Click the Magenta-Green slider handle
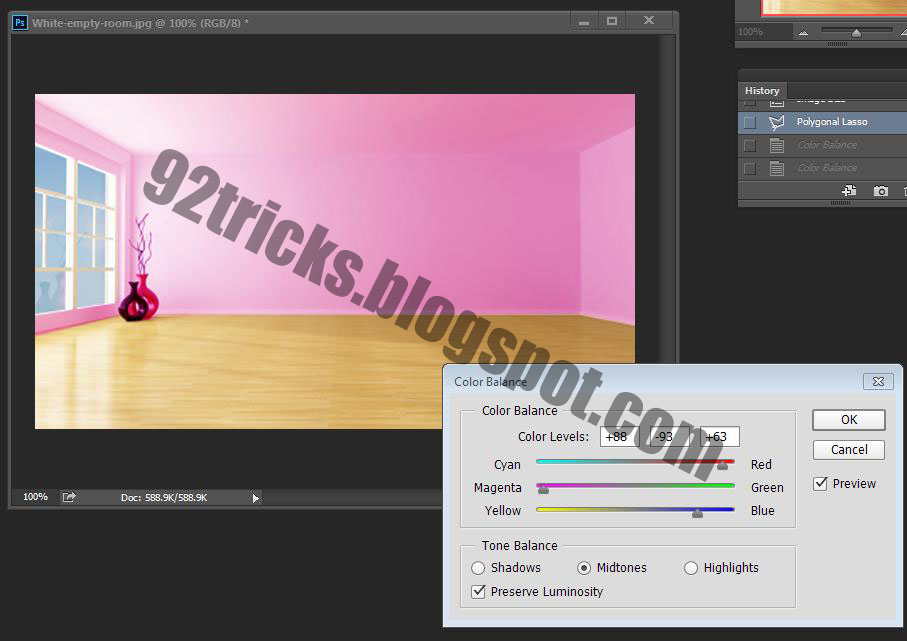 (543, 488)
